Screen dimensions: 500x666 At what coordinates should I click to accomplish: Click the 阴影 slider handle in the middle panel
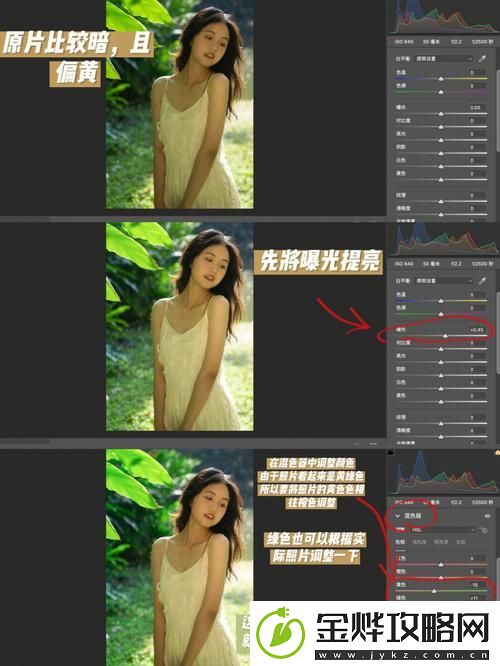[x=441, y=375]
